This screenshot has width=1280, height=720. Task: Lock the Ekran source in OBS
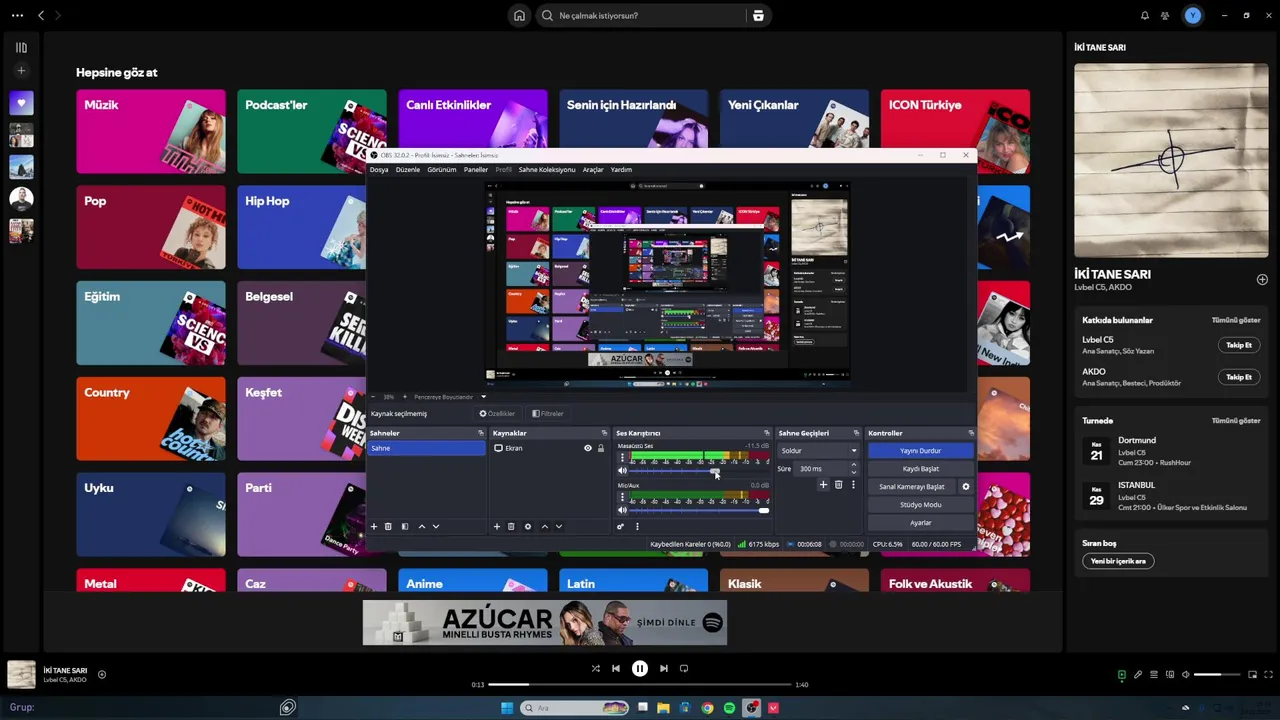pos(601,448)
